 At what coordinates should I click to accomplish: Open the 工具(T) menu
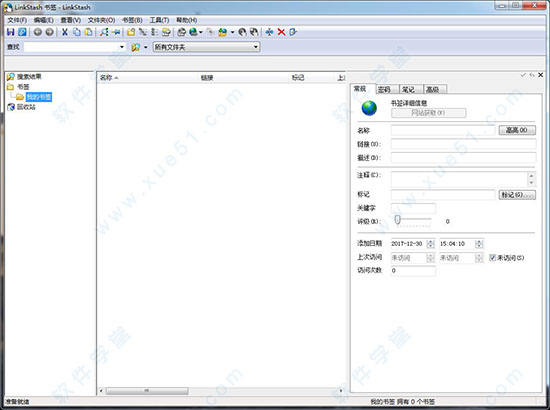pyautogui.click(x=159, y=20)
